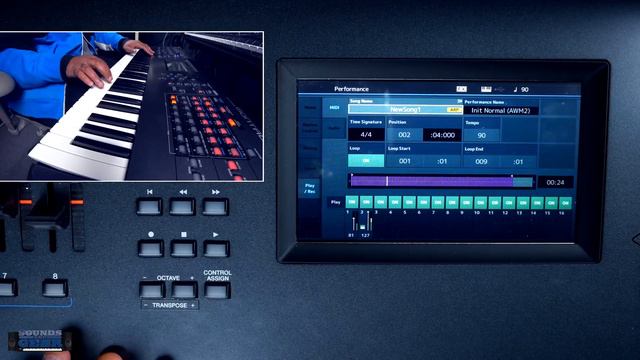Push the OCTAVE plus button
640x360 pixels.
coord(184,291)
